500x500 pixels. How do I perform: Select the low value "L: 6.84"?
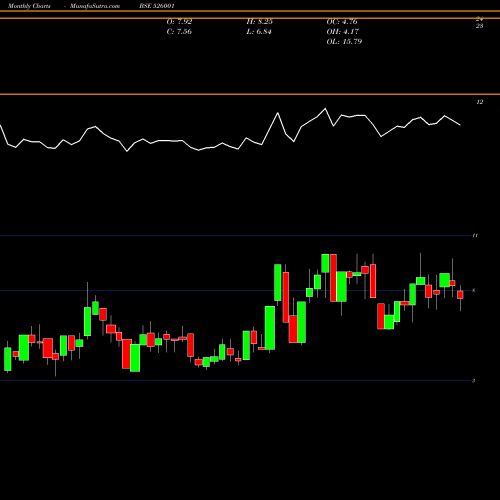tap(259, 32)
